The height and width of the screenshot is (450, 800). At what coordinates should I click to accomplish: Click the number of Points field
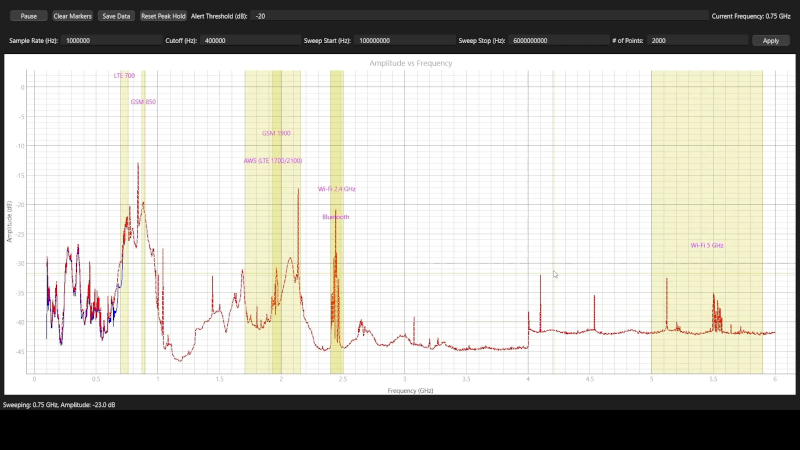click(698, 41)
